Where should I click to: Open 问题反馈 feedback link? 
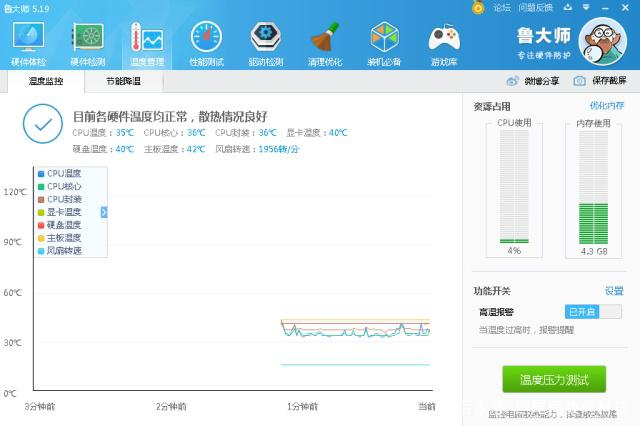click(536, 8)
